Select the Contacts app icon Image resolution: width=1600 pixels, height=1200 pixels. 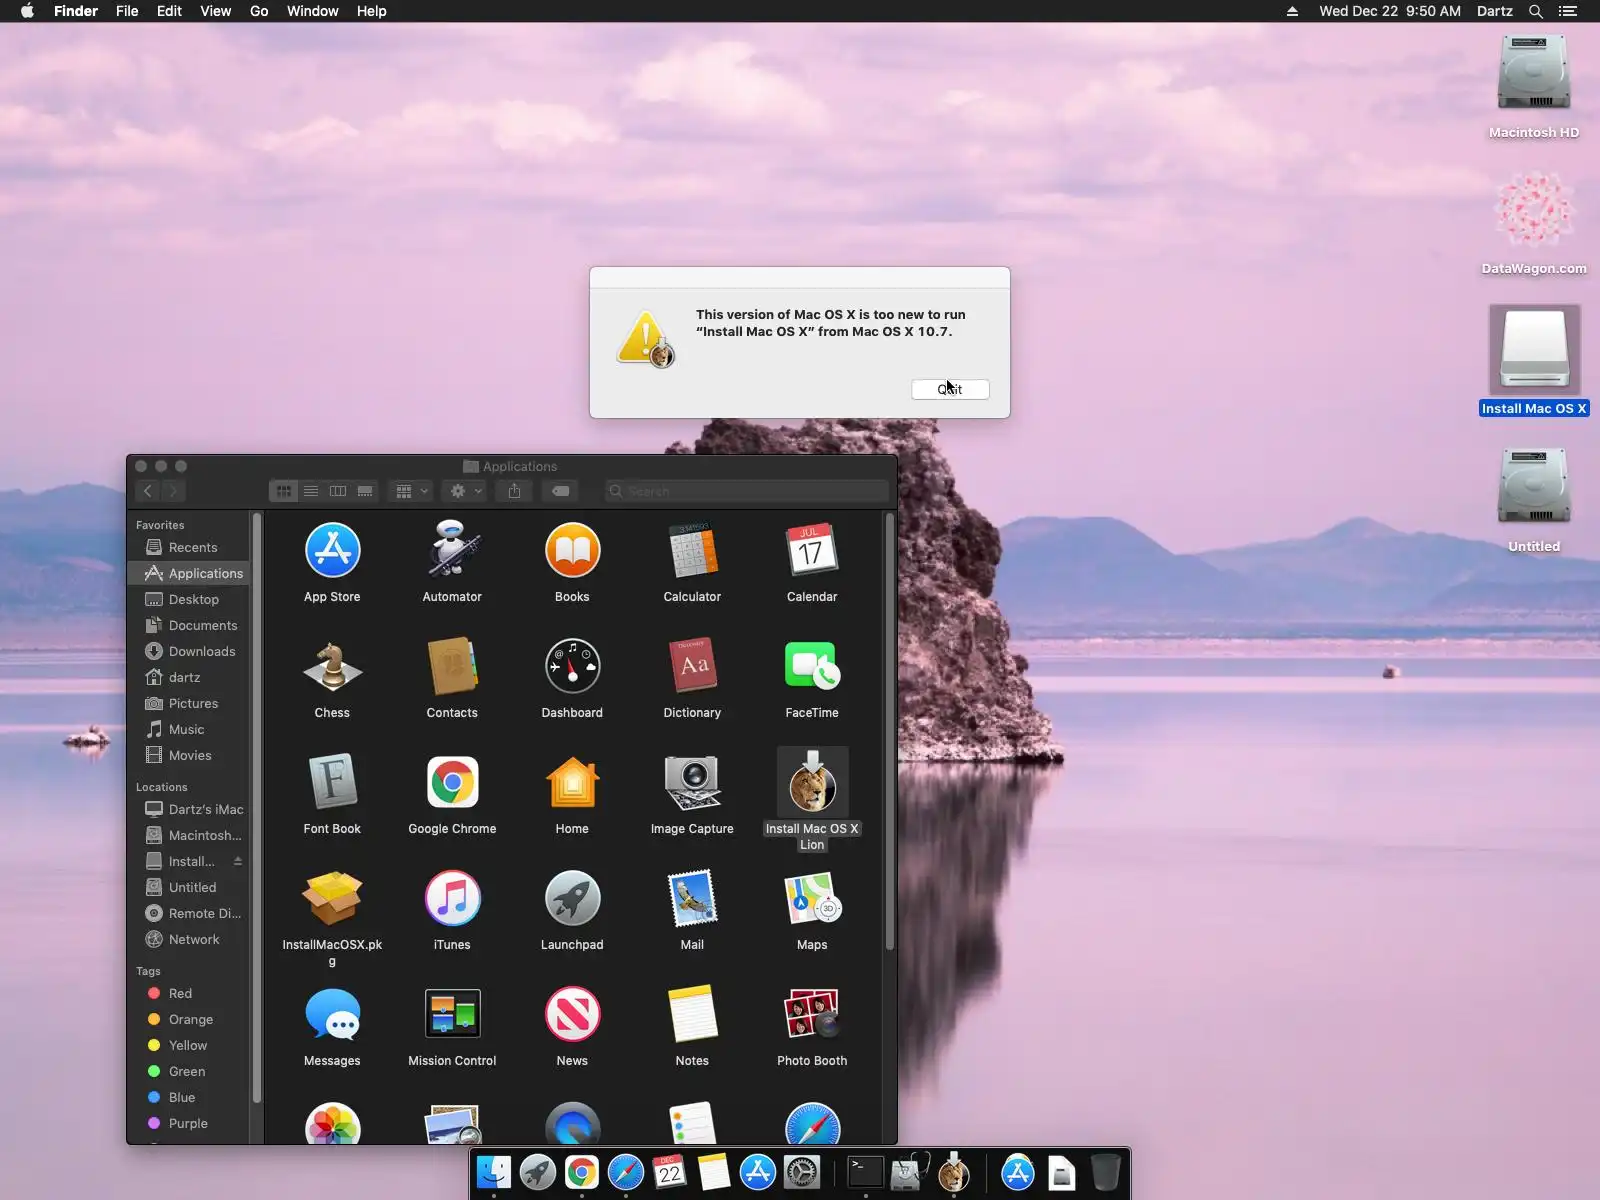(452, 666)
